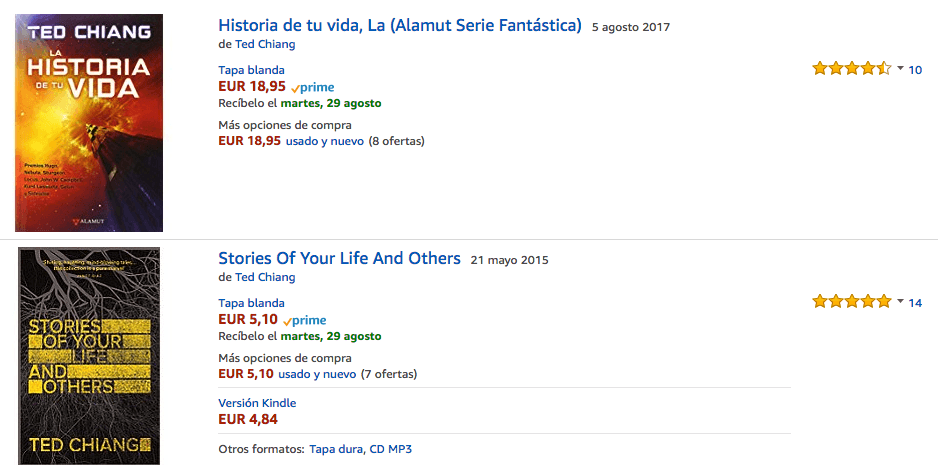938x470 pixels.
Task: Select Tapa blanda format for Historia de tu vida
Action: 251,70
